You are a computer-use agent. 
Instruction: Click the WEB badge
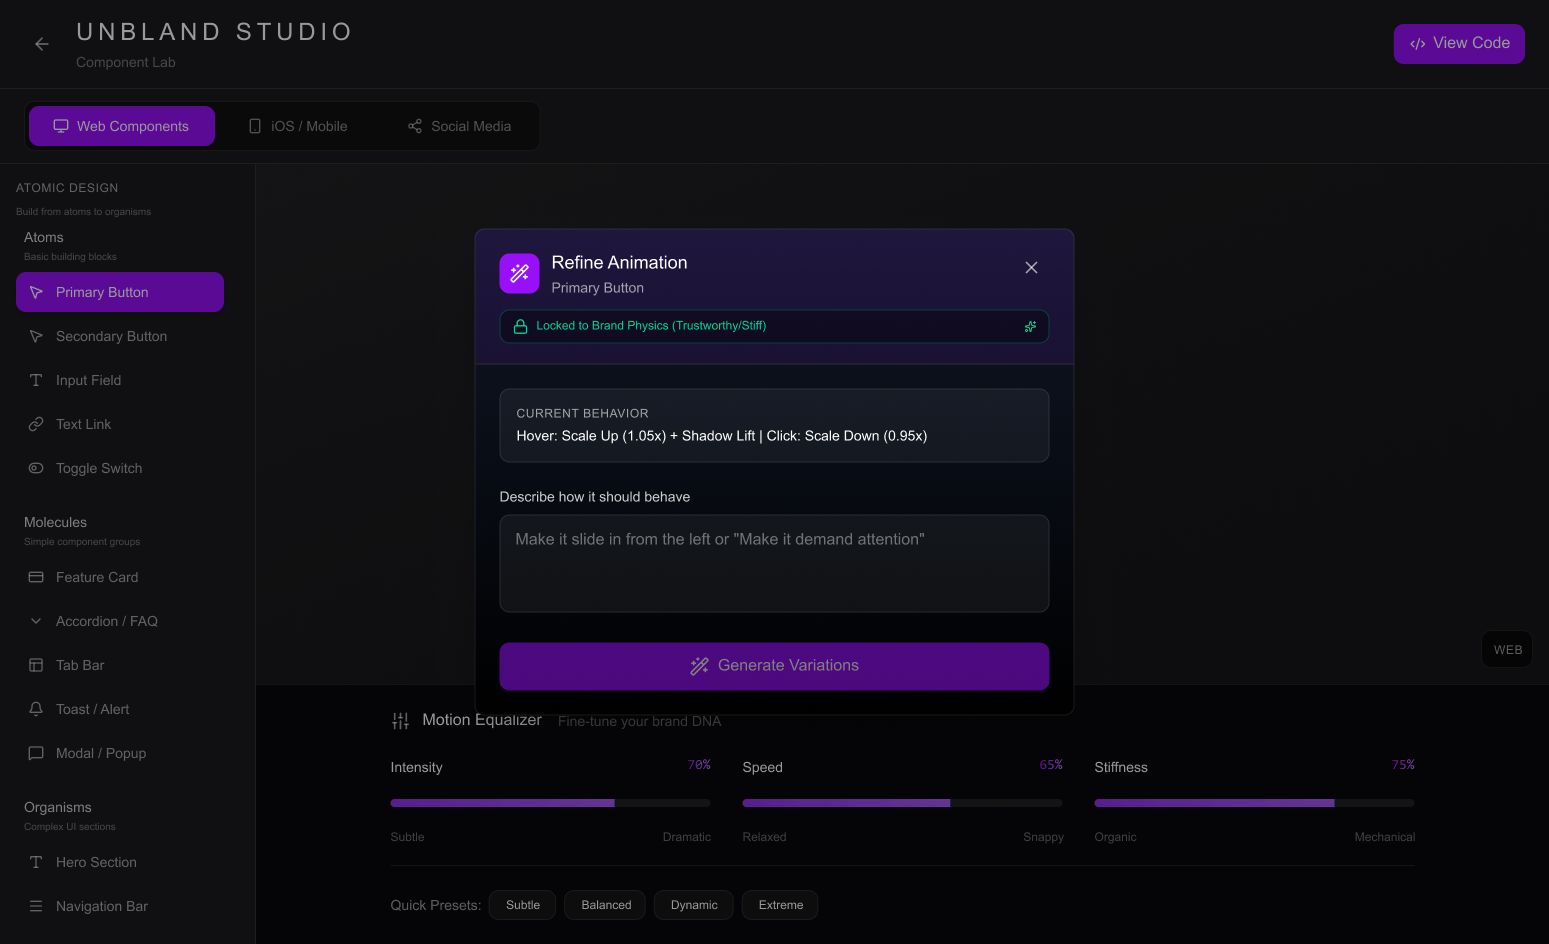point(1507,650)
